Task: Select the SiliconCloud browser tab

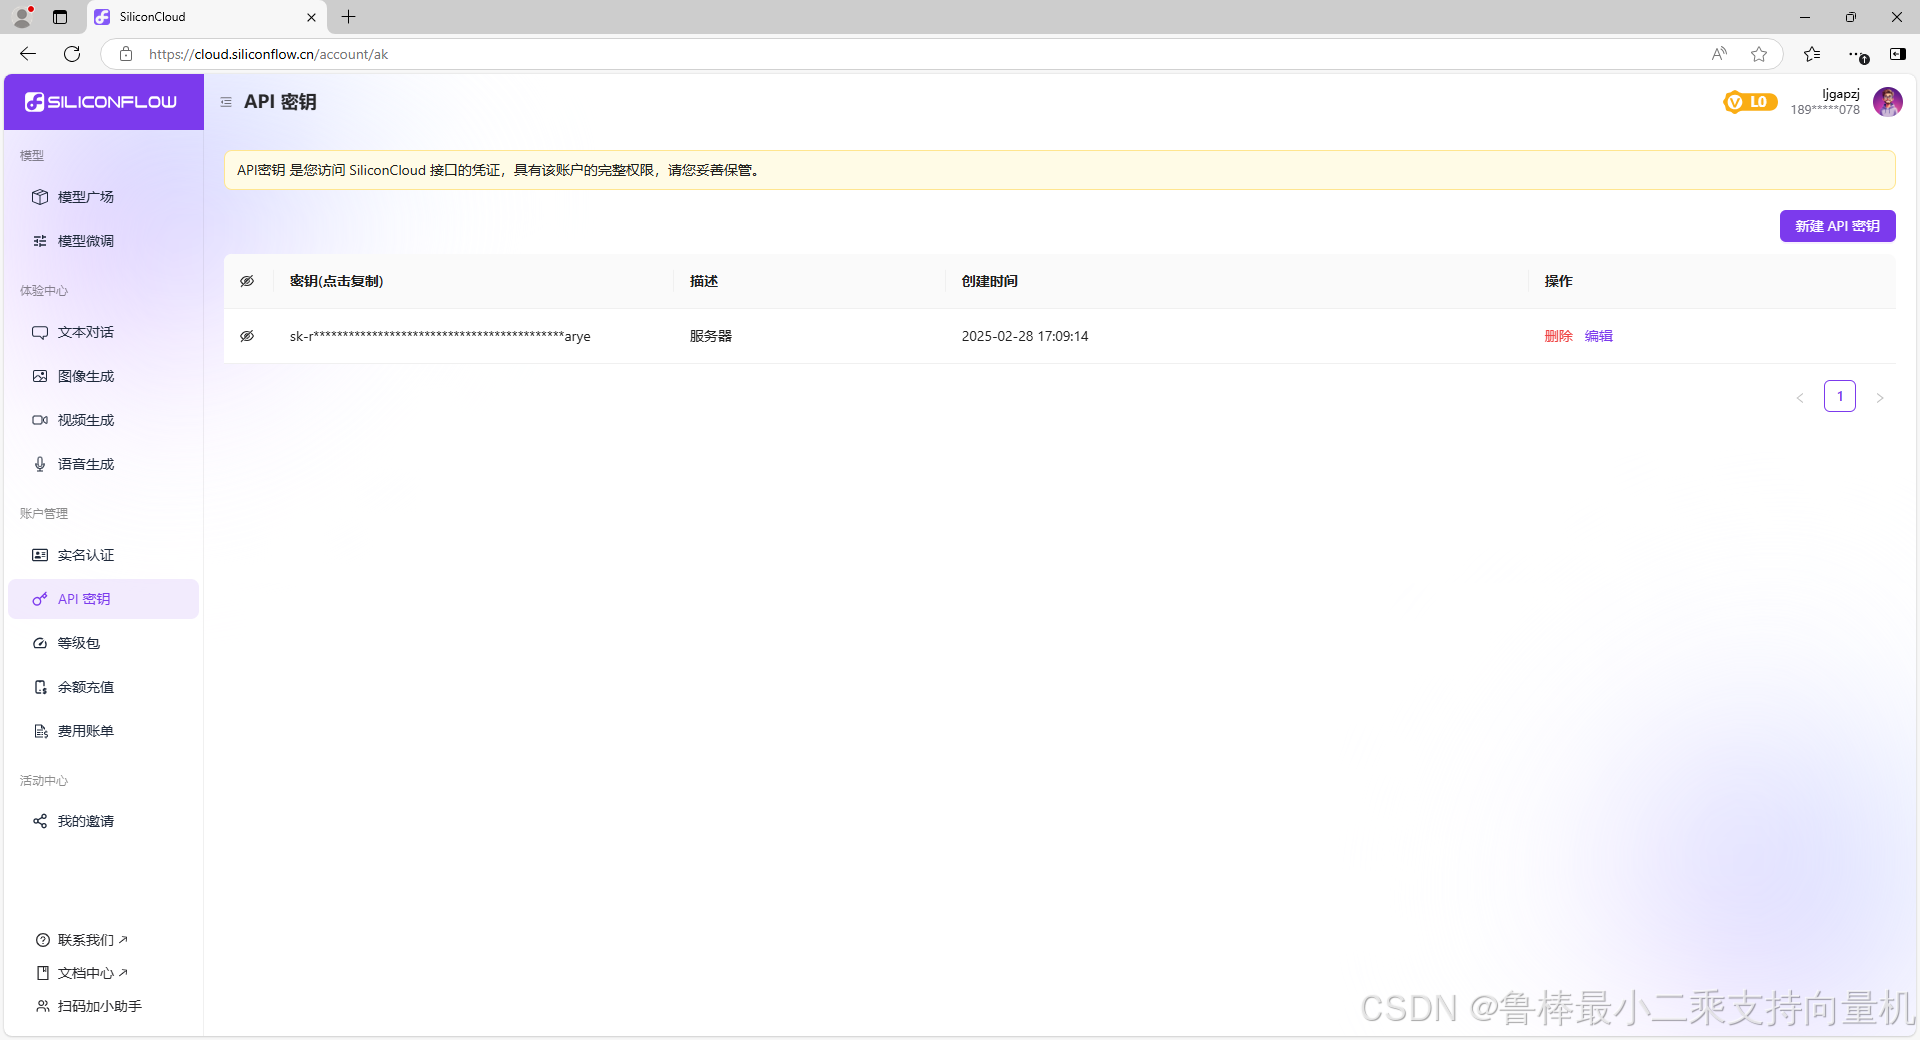Action: [207, 17]
